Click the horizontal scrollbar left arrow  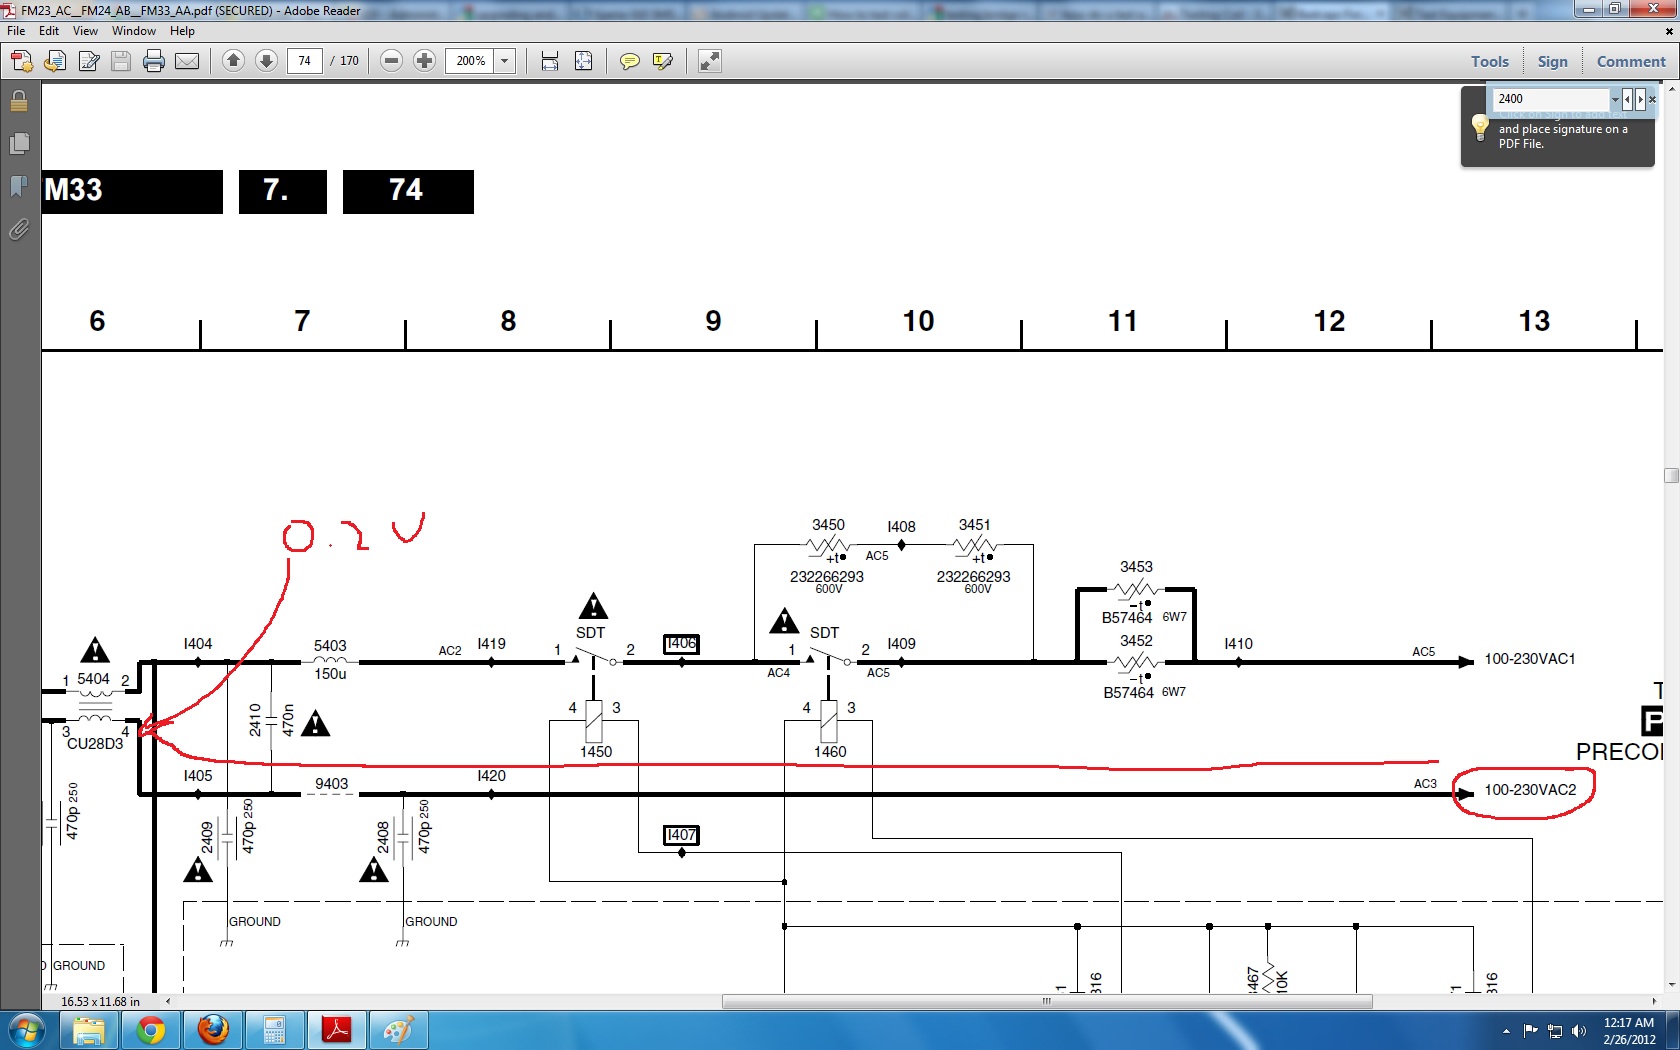(x=168, y=1001)
